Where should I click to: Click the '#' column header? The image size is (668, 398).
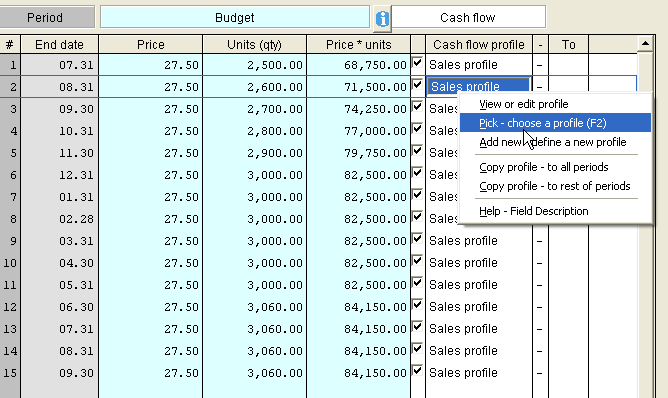pyautogui.click(x=10, y=45)
